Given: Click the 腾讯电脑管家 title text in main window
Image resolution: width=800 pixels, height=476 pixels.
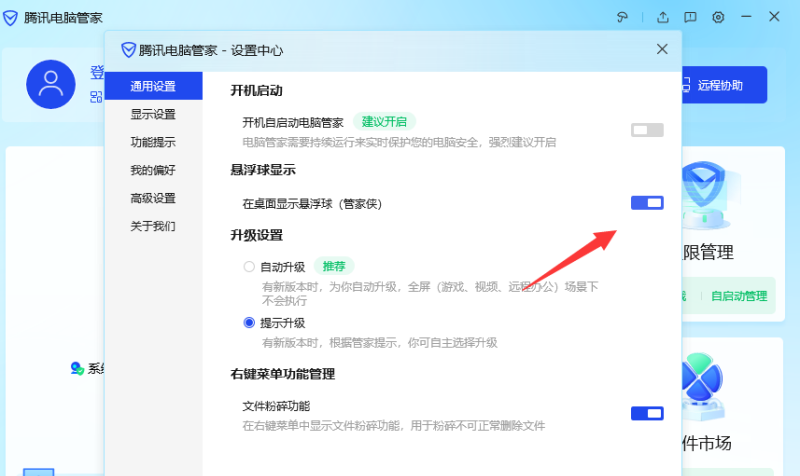Looking at the screenshot, I should [x=63, y=18].
